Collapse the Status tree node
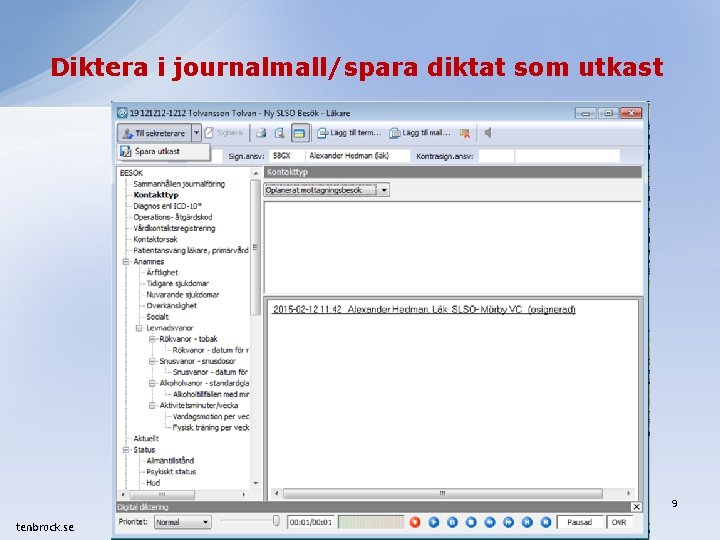 click(126, 450)
